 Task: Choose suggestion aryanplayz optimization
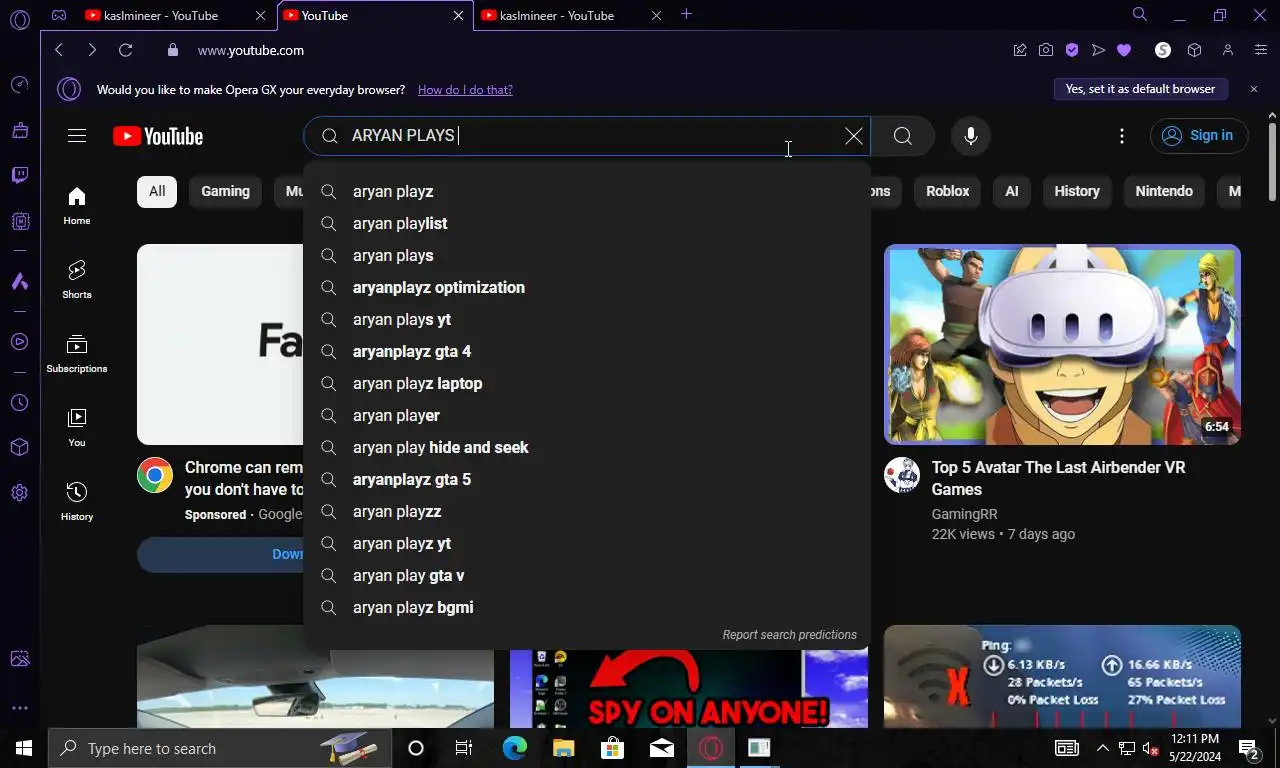tap(587, 287)
